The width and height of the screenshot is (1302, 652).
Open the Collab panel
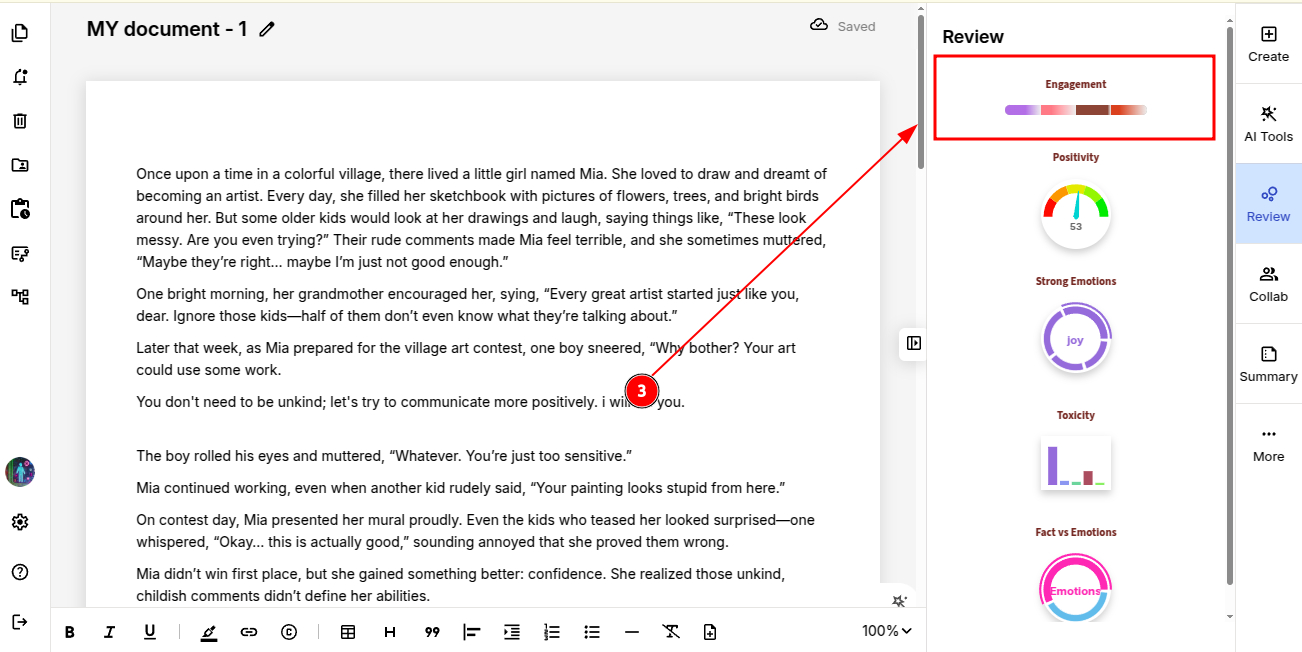click(x=1268, y=284)
